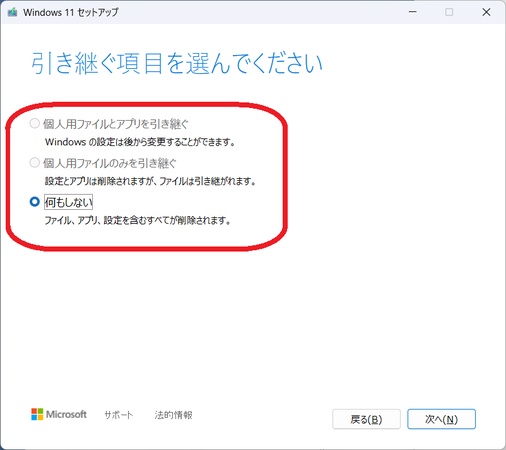The height and width of the screenshot is (450, 506).
Task: Click the Microsoft logo
Action: [59, 414]
